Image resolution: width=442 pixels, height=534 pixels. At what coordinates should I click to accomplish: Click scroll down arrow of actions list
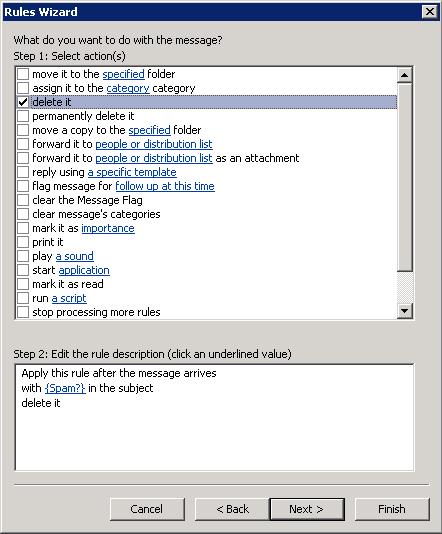tap(405, 311)
